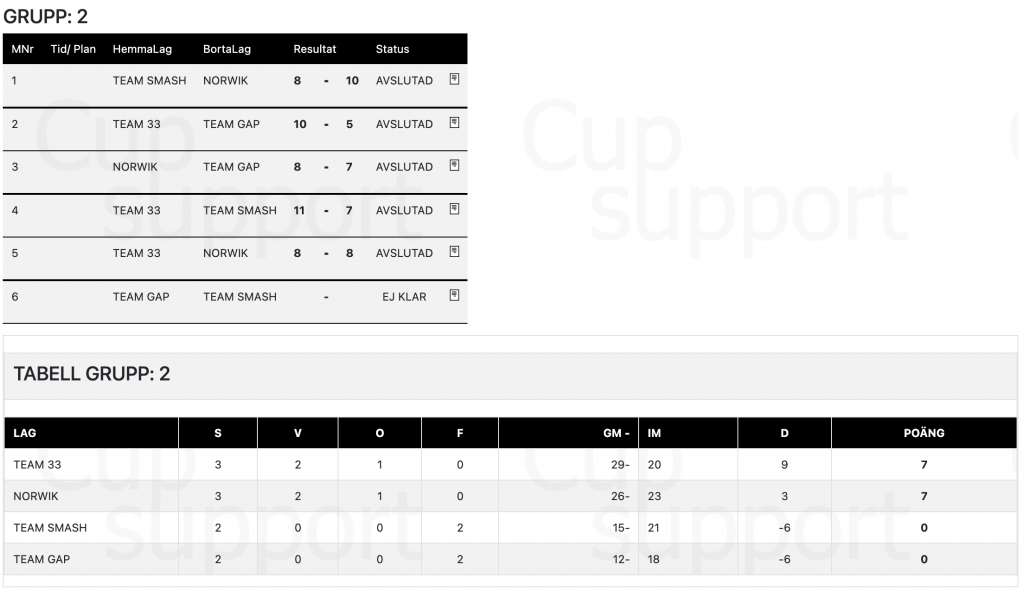Select TEAM GAP in standings table
The height and width of the screenshot is (591, 1024).
pos(42,559)
